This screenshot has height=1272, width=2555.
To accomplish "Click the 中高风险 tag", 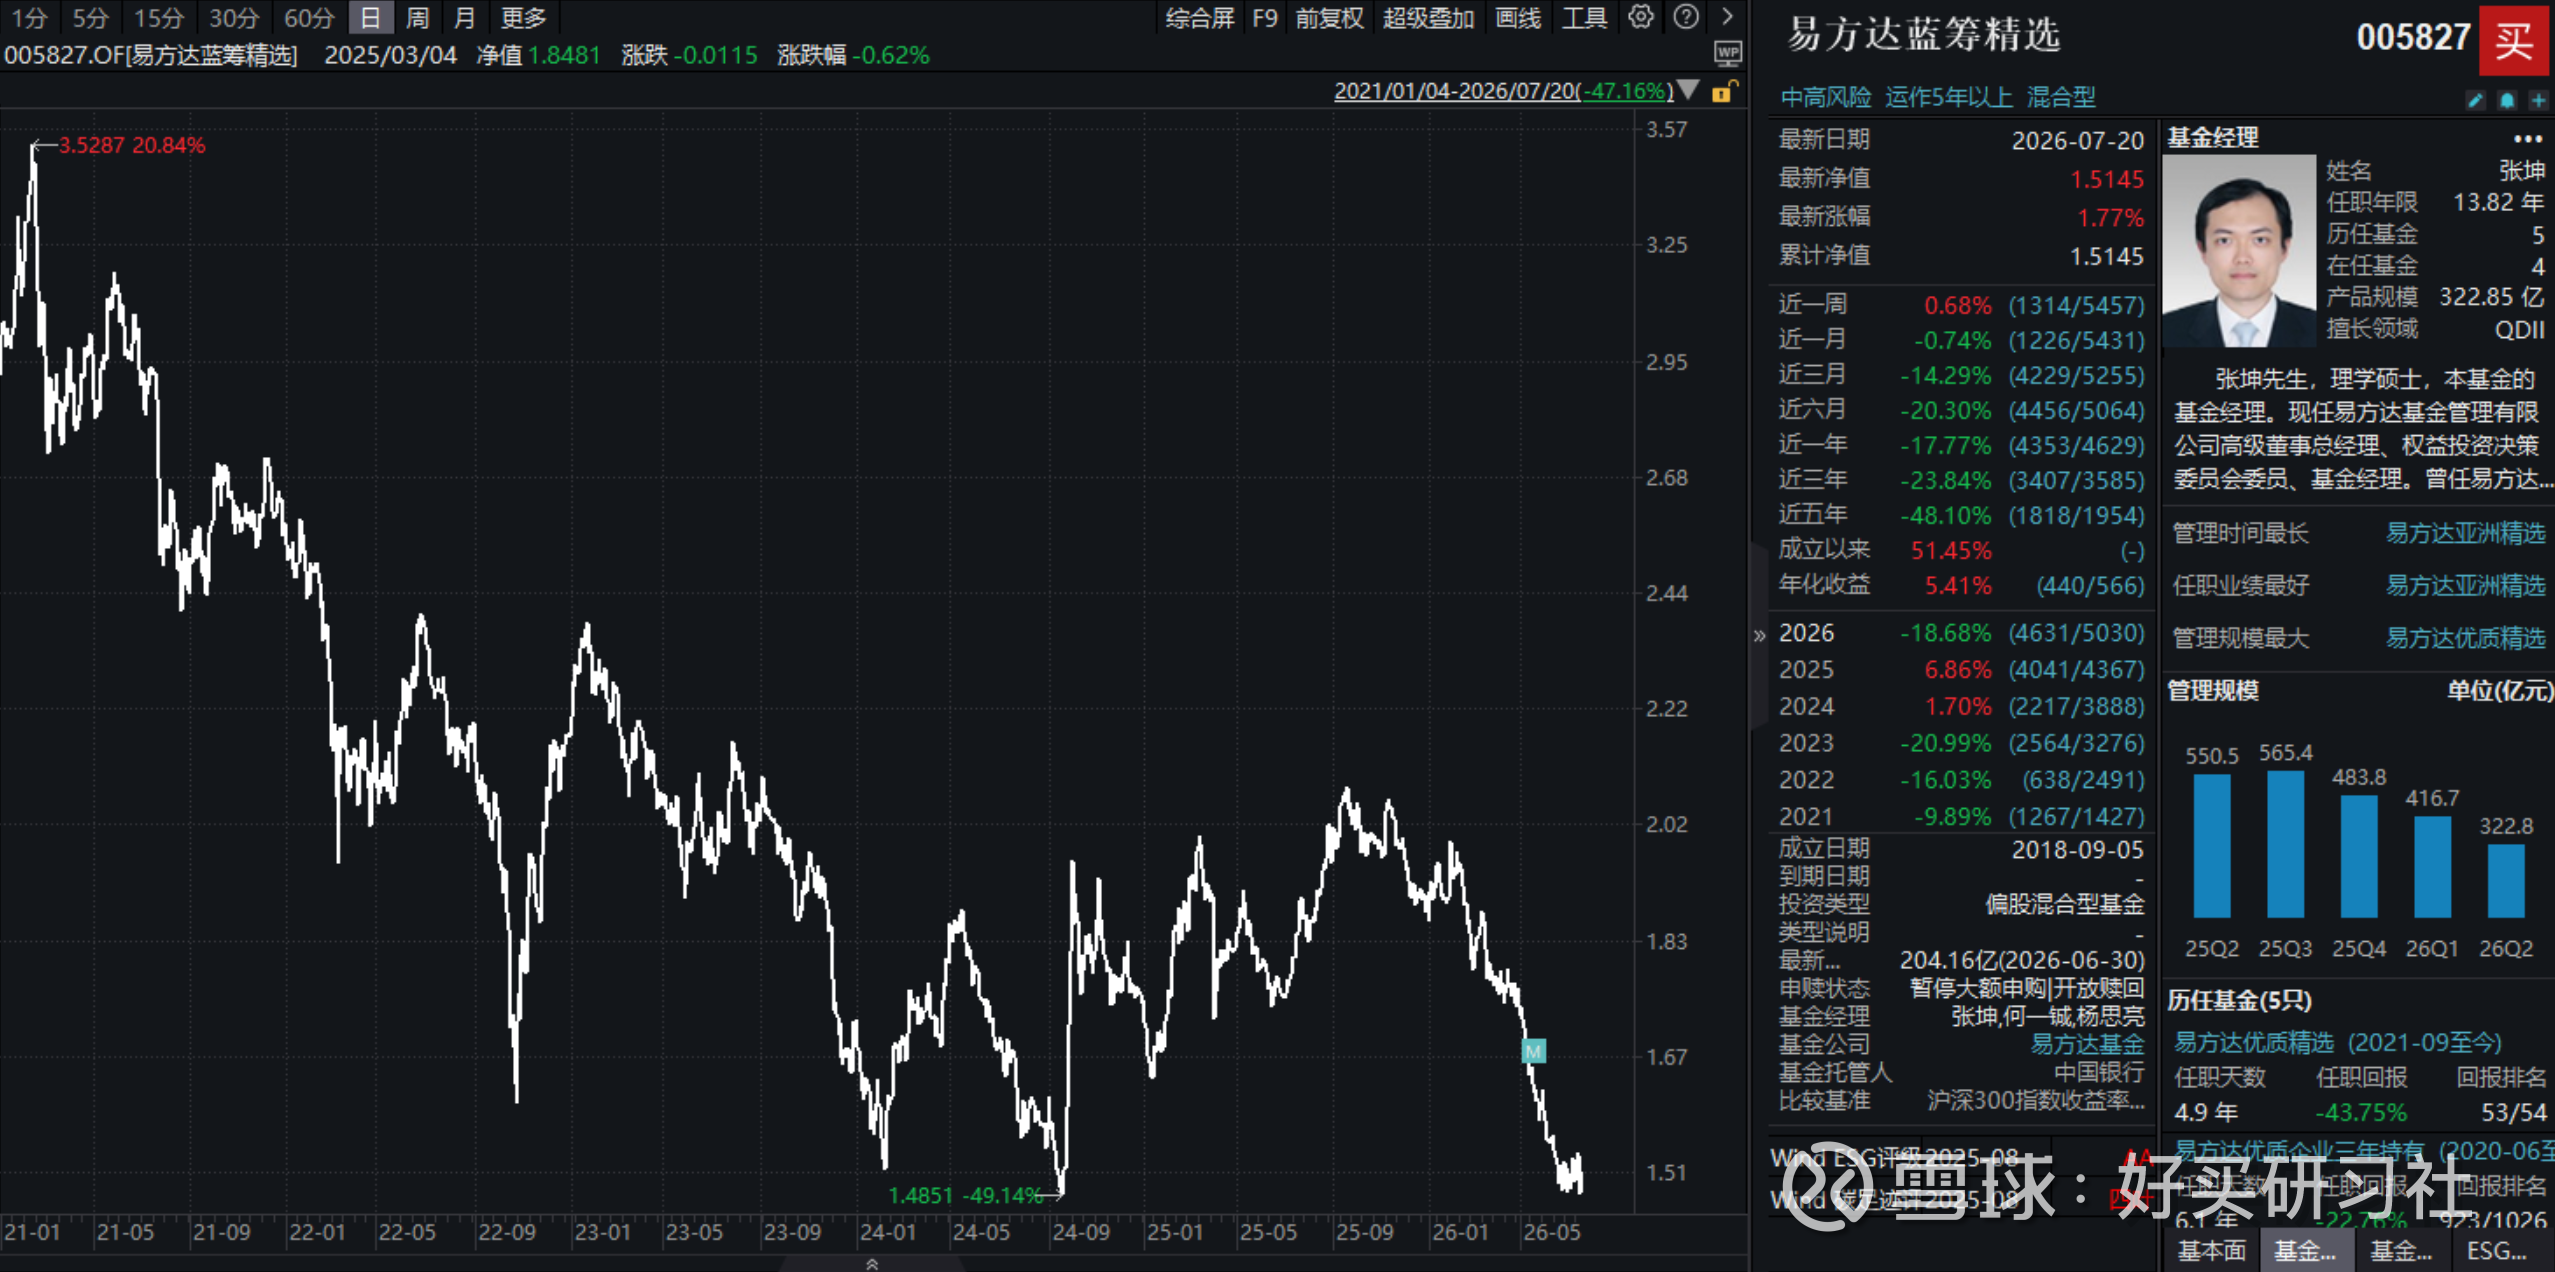I will [1826, 97].
